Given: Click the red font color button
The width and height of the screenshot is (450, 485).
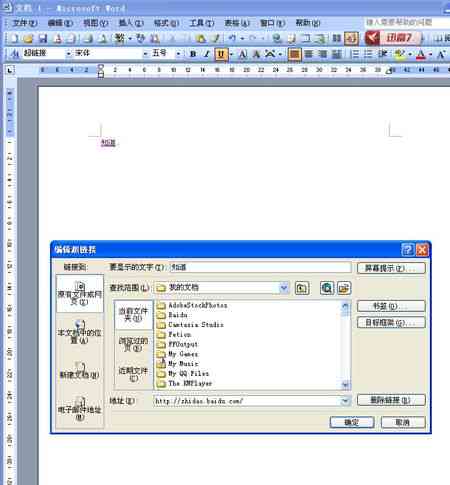Looking at the screenshot, I should [421, 54].
